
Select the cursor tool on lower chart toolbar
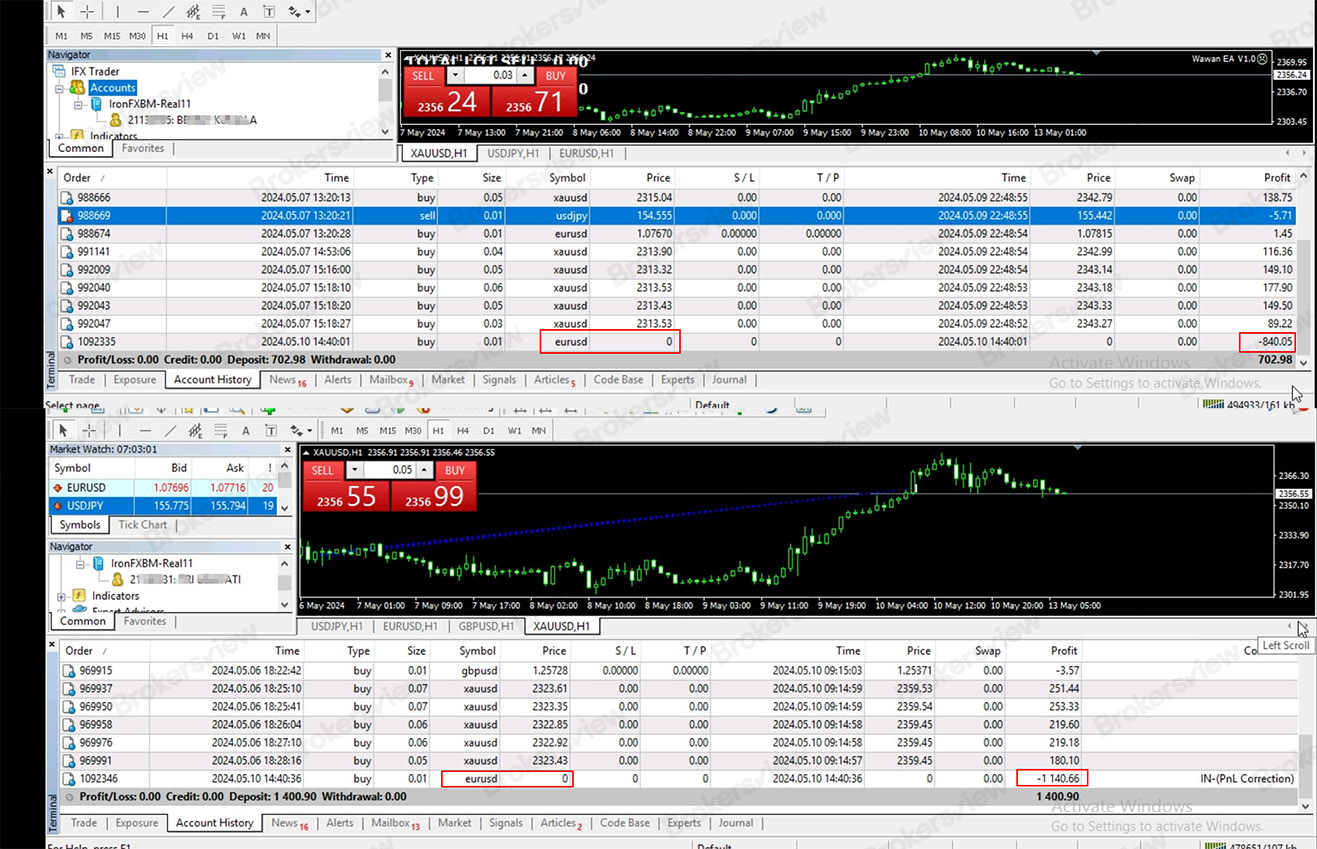click(x=63, y=430)
